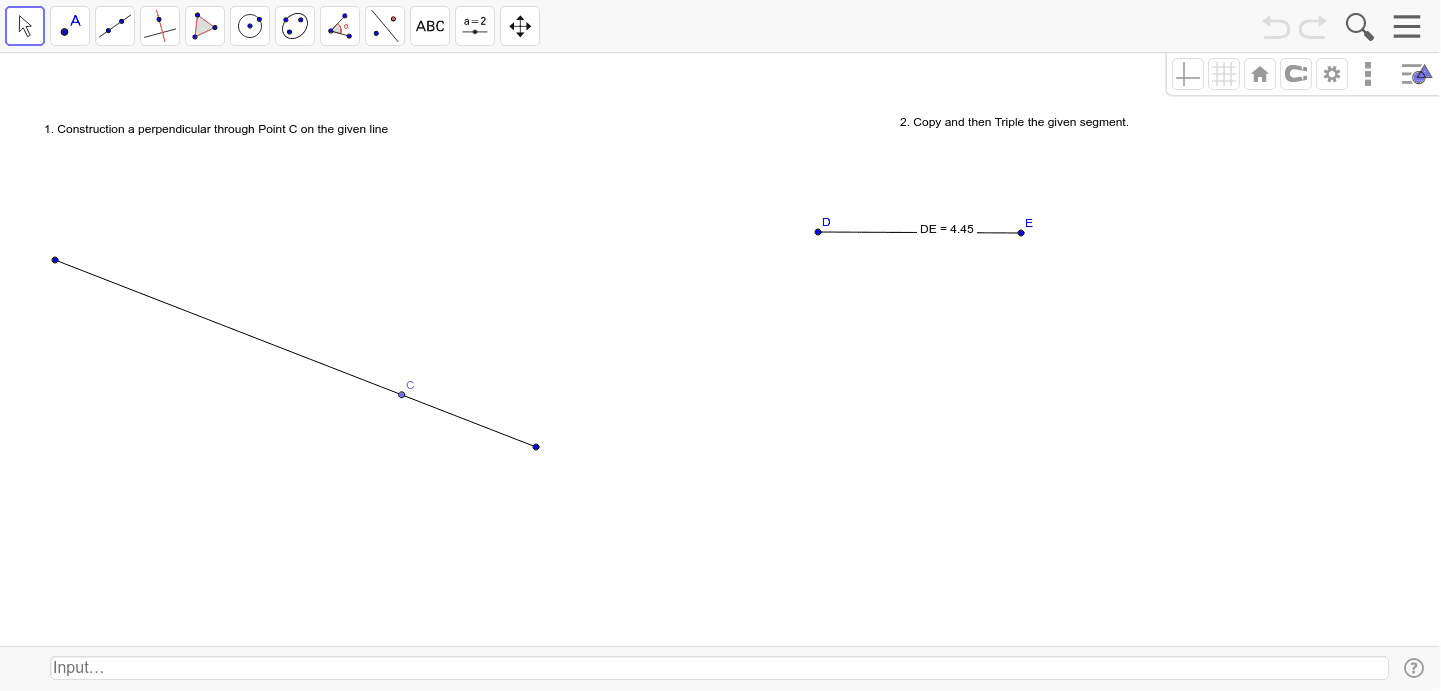This screenshot has width=1441, height=691.
Task: Reset to the standard home view
Action: (x=1260, y=74)
